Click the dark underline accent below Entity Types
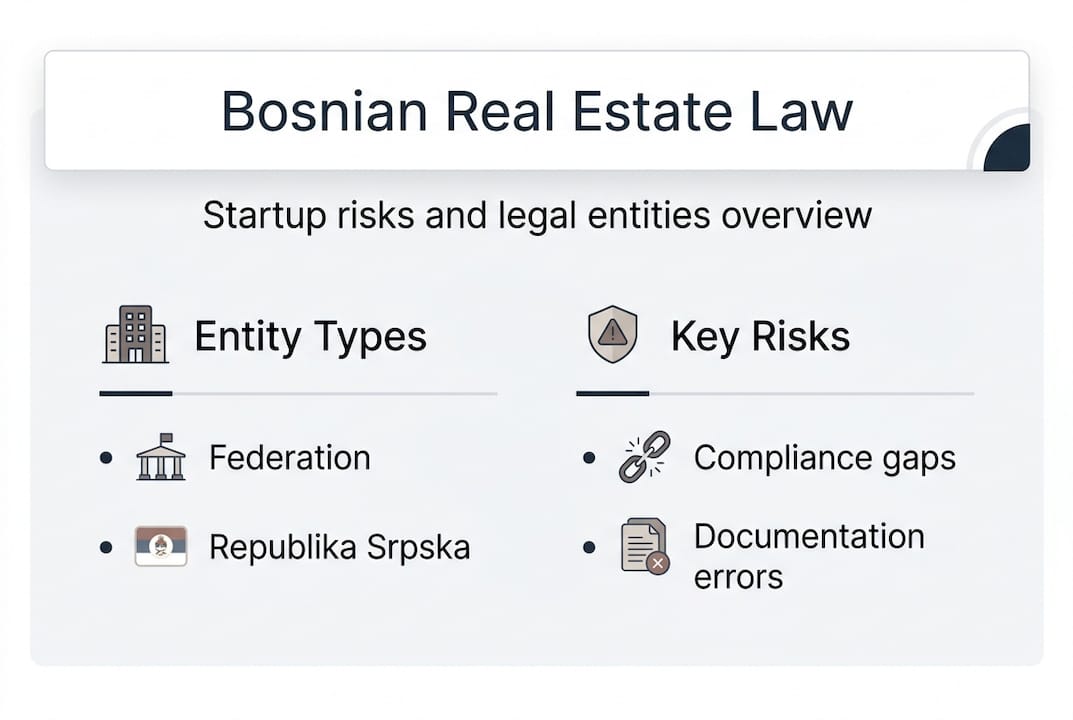The image size is (1073, 720). click(x=136, y=394)
